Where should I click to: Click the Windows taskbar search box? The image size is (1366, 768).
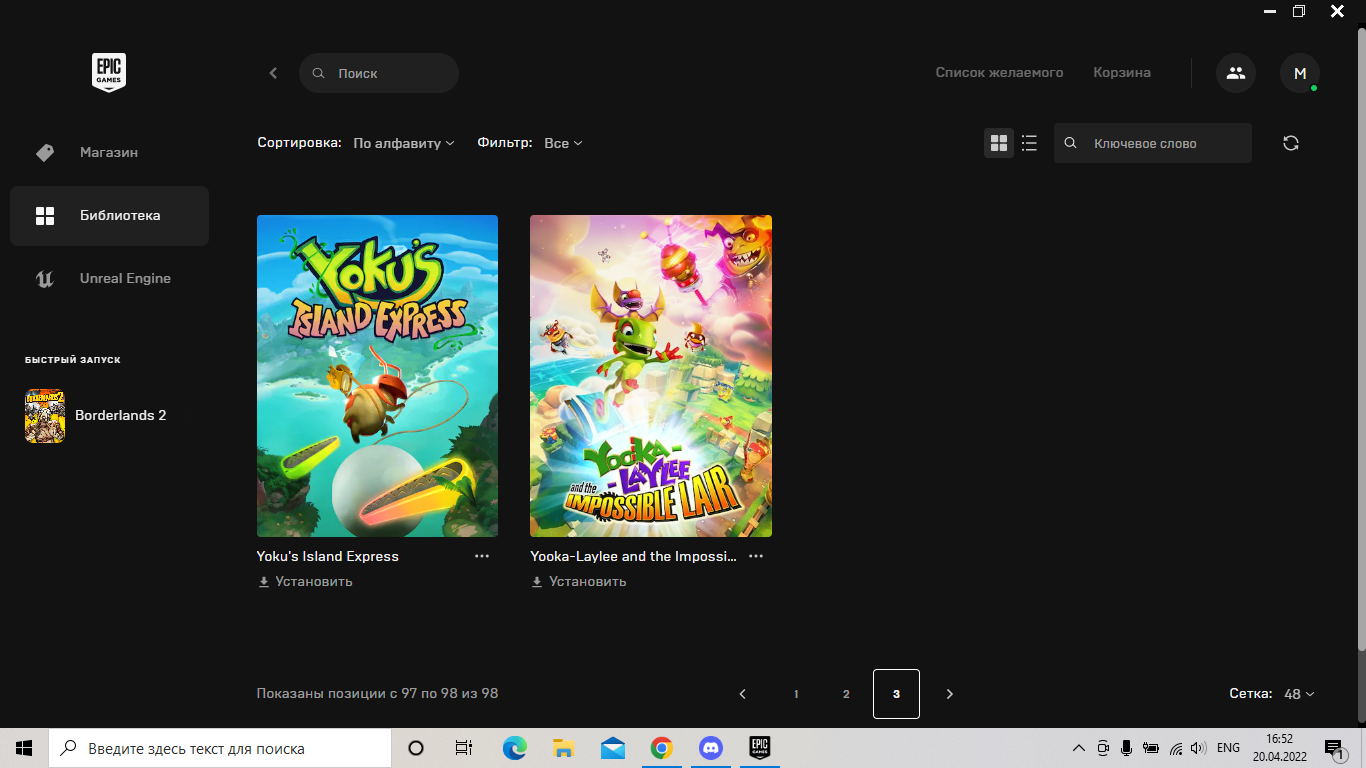220,748
